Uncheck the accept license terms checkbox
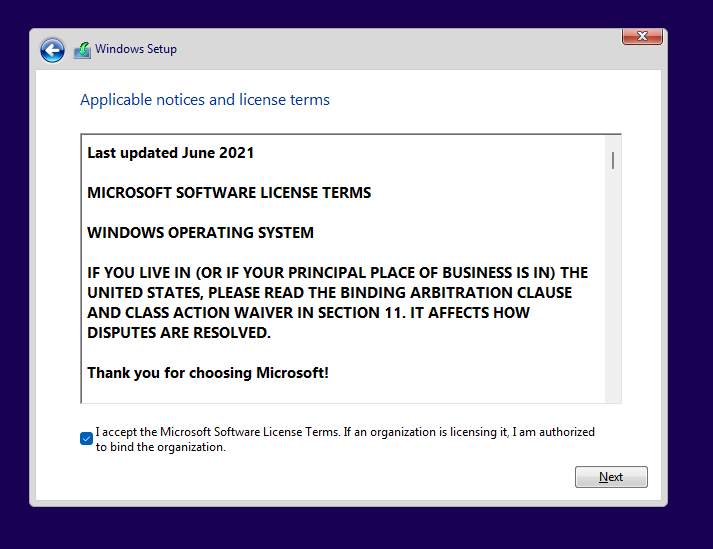This screenshot has height=549, width=713. [x=86, y=439]
